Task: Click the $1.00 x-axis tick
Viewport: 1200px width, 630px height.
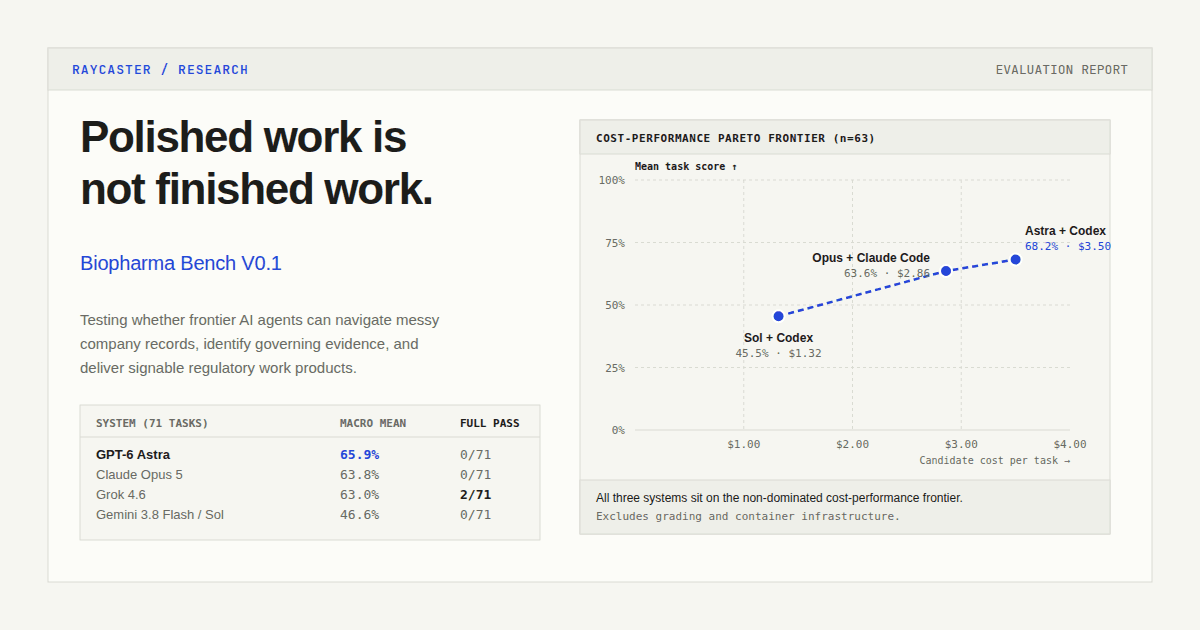Action: [744, 444]
